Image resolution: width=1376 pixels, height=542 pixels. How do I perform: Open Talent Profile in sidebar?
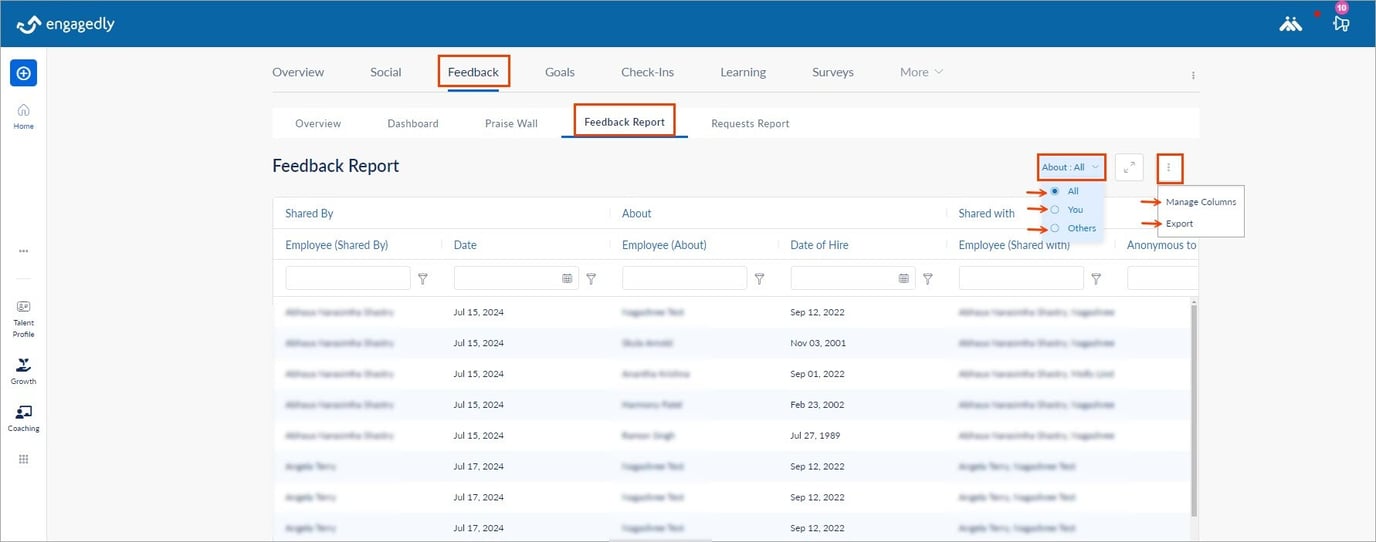point(24,319)
